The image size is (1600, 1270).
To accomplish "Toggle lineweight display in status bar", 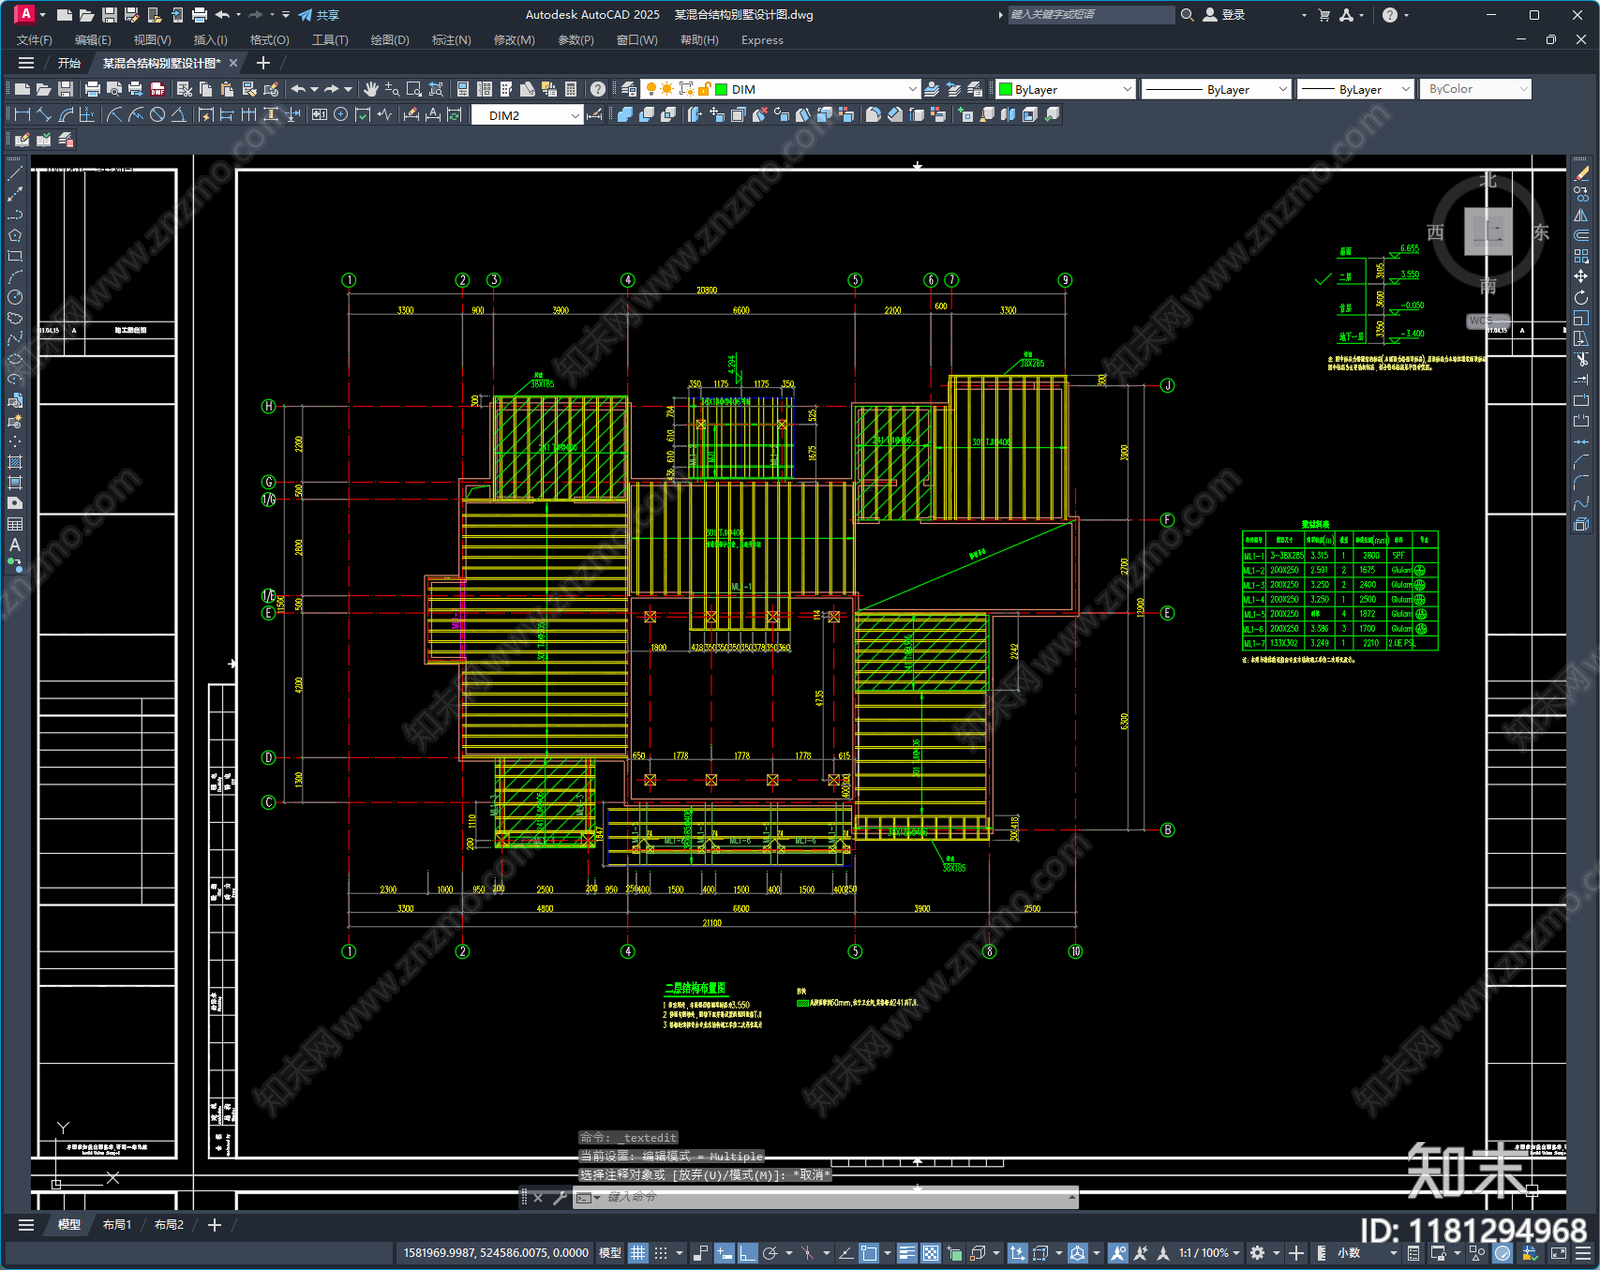I will pyautogui.click(x=907, y=1253).
